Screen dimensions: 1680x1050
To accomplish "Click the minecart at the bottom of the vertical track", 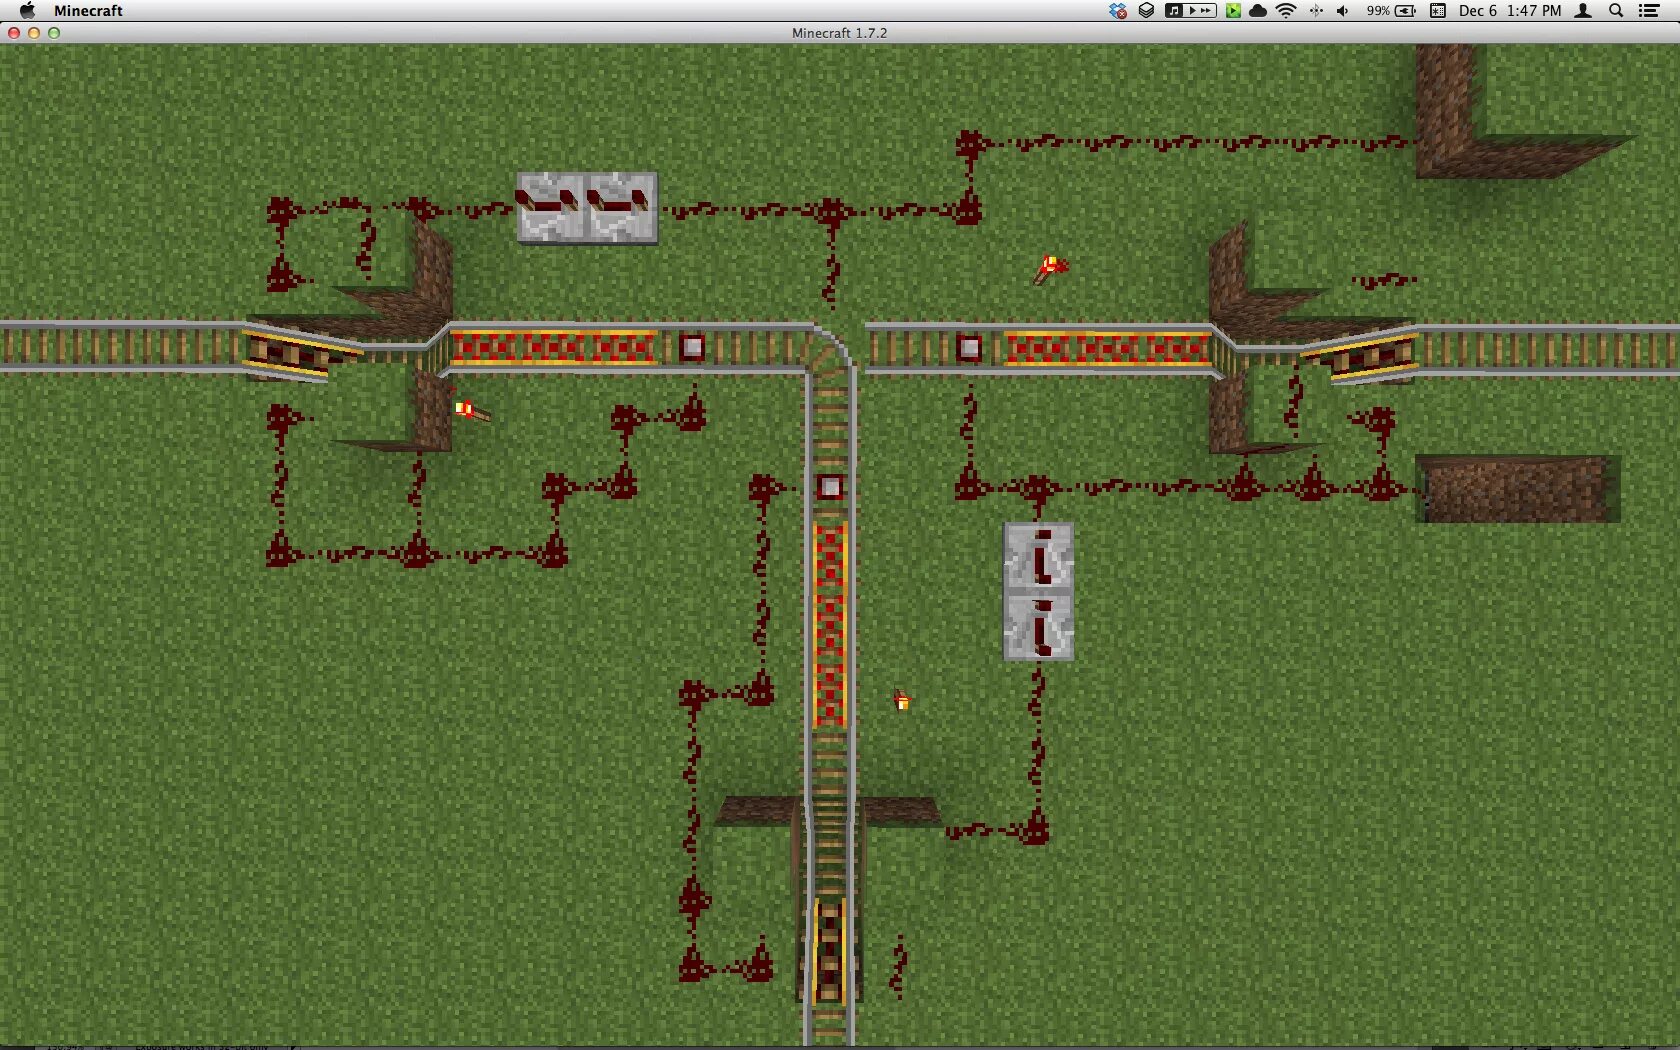I will coord(829,951).
